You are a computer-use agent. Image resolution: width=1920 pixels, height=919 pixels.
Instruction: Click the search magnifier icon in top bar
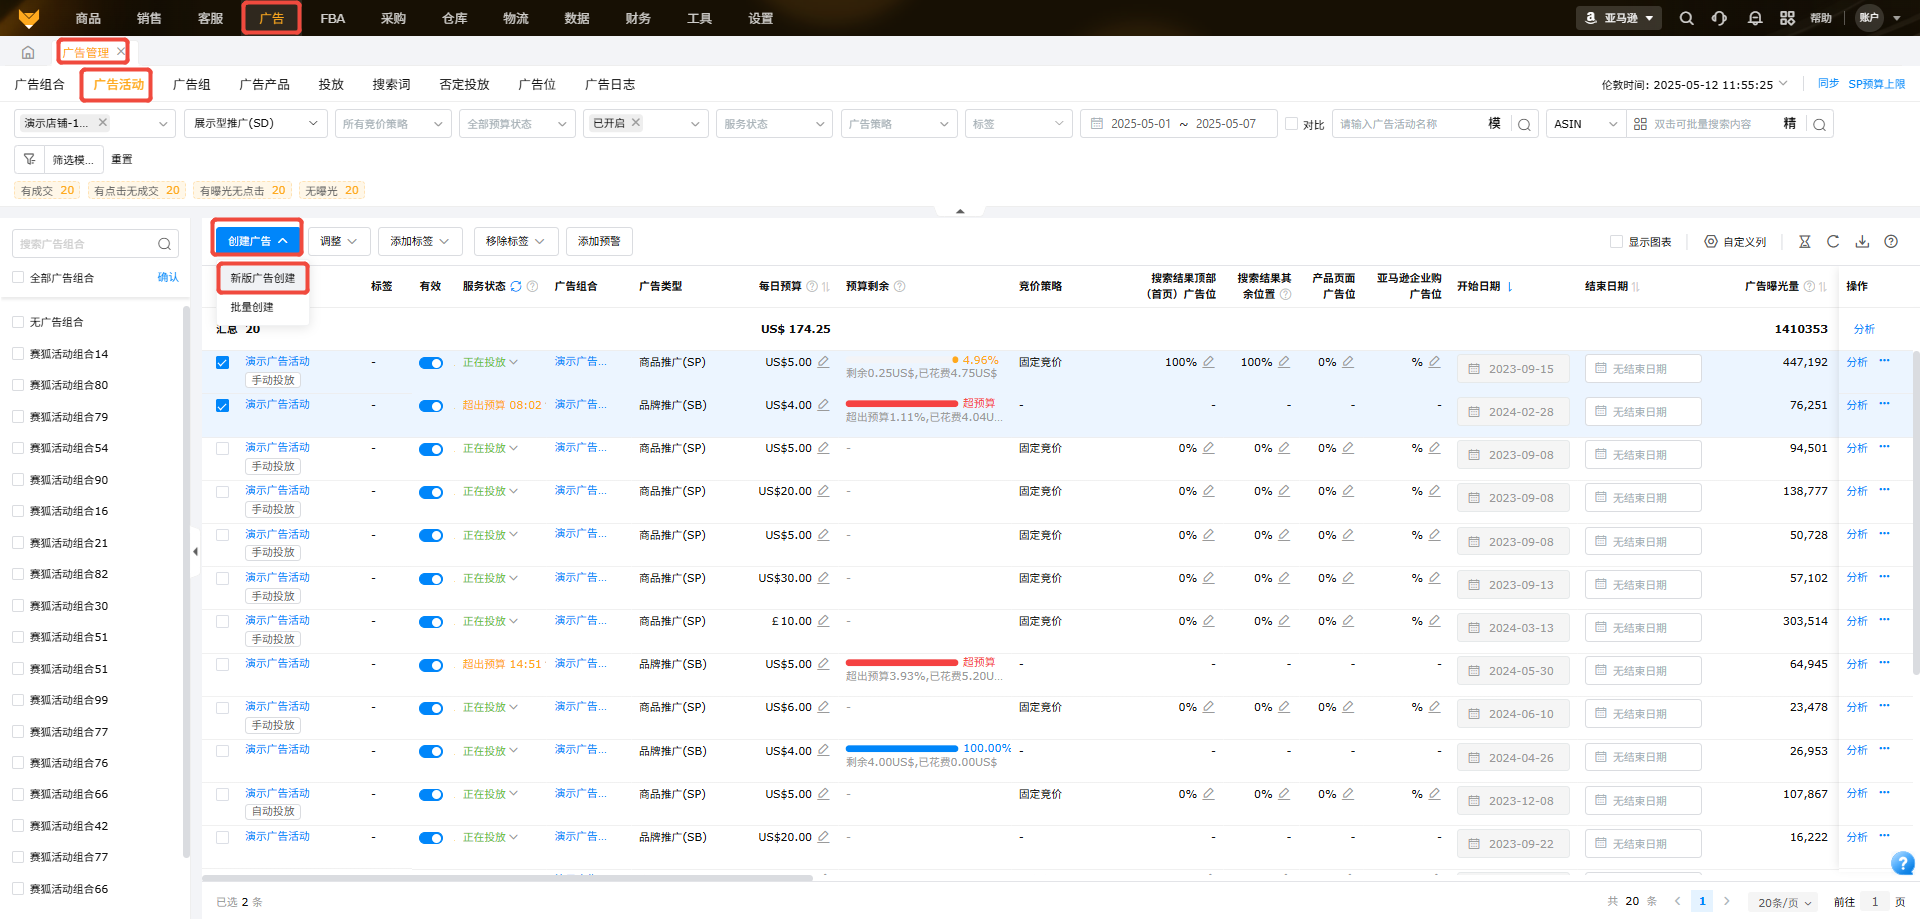tap(1686, 18)
